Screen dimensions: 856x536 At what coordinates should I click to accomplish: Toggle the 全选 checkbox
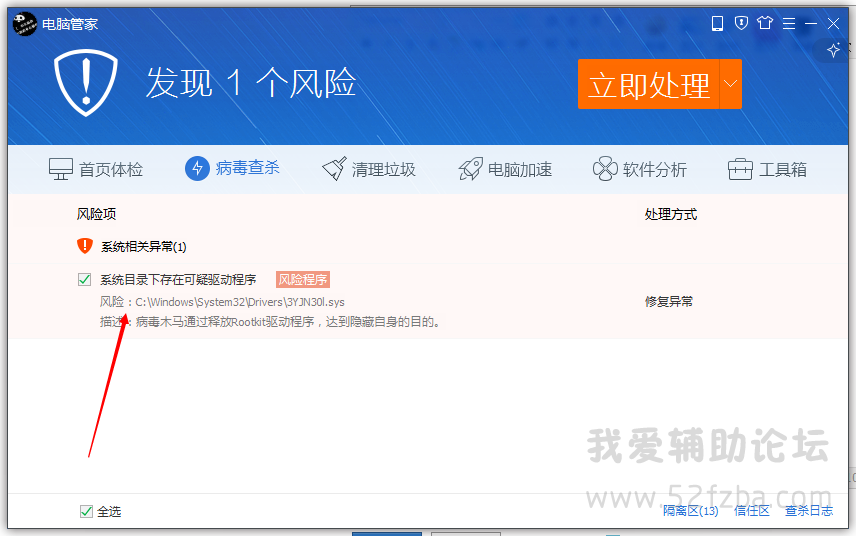pyautogui.click(x=86, y=511)
